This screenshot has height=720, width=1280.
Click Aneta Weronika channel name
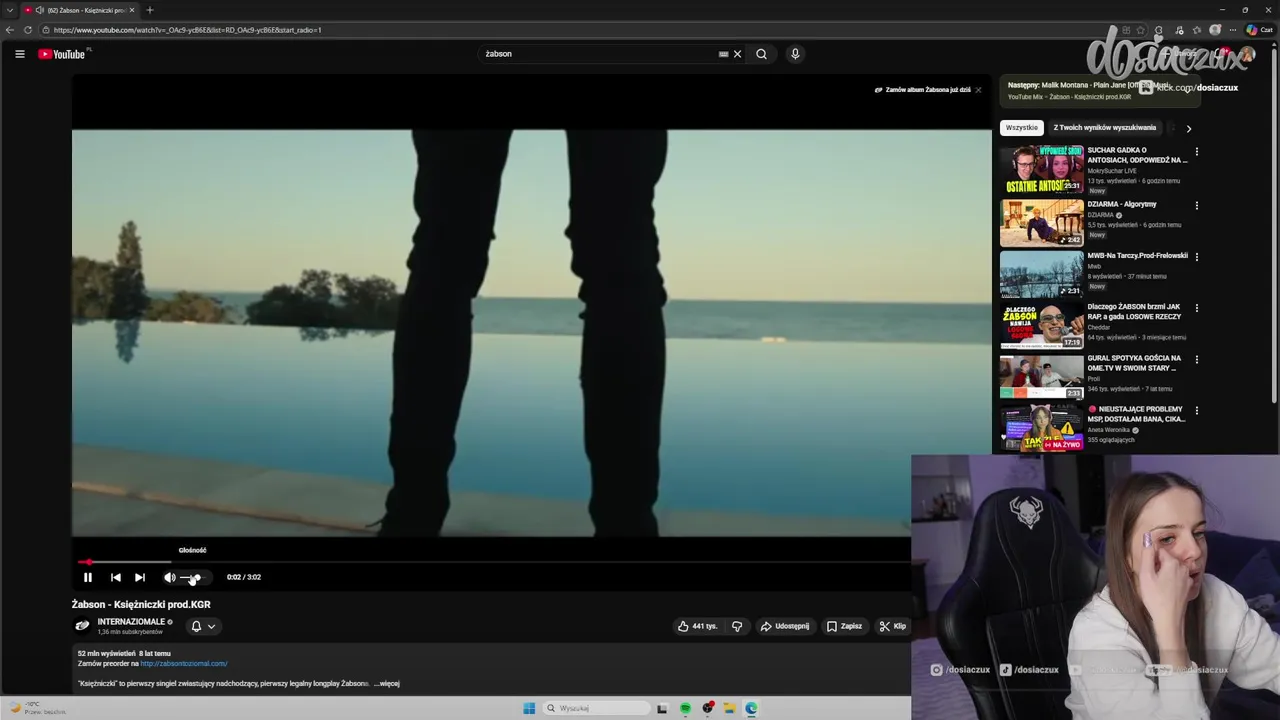pos(1109,430)
